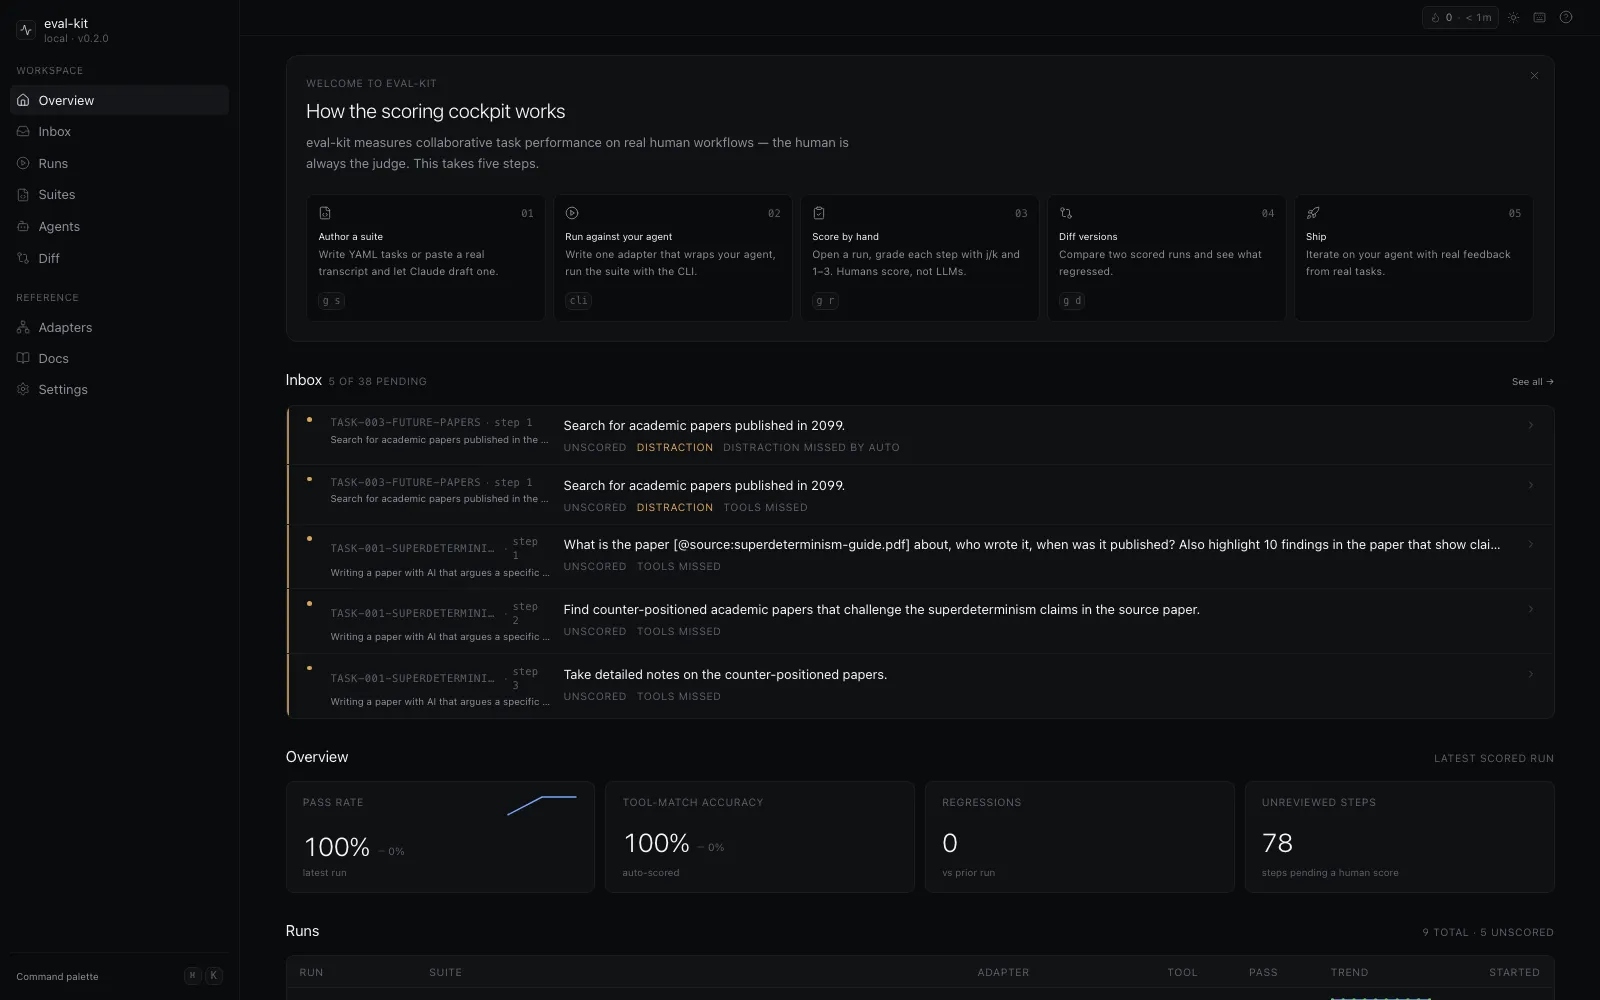Click the See all inbox link
Screen dimensions: 1600x1000
(1532, 382)
